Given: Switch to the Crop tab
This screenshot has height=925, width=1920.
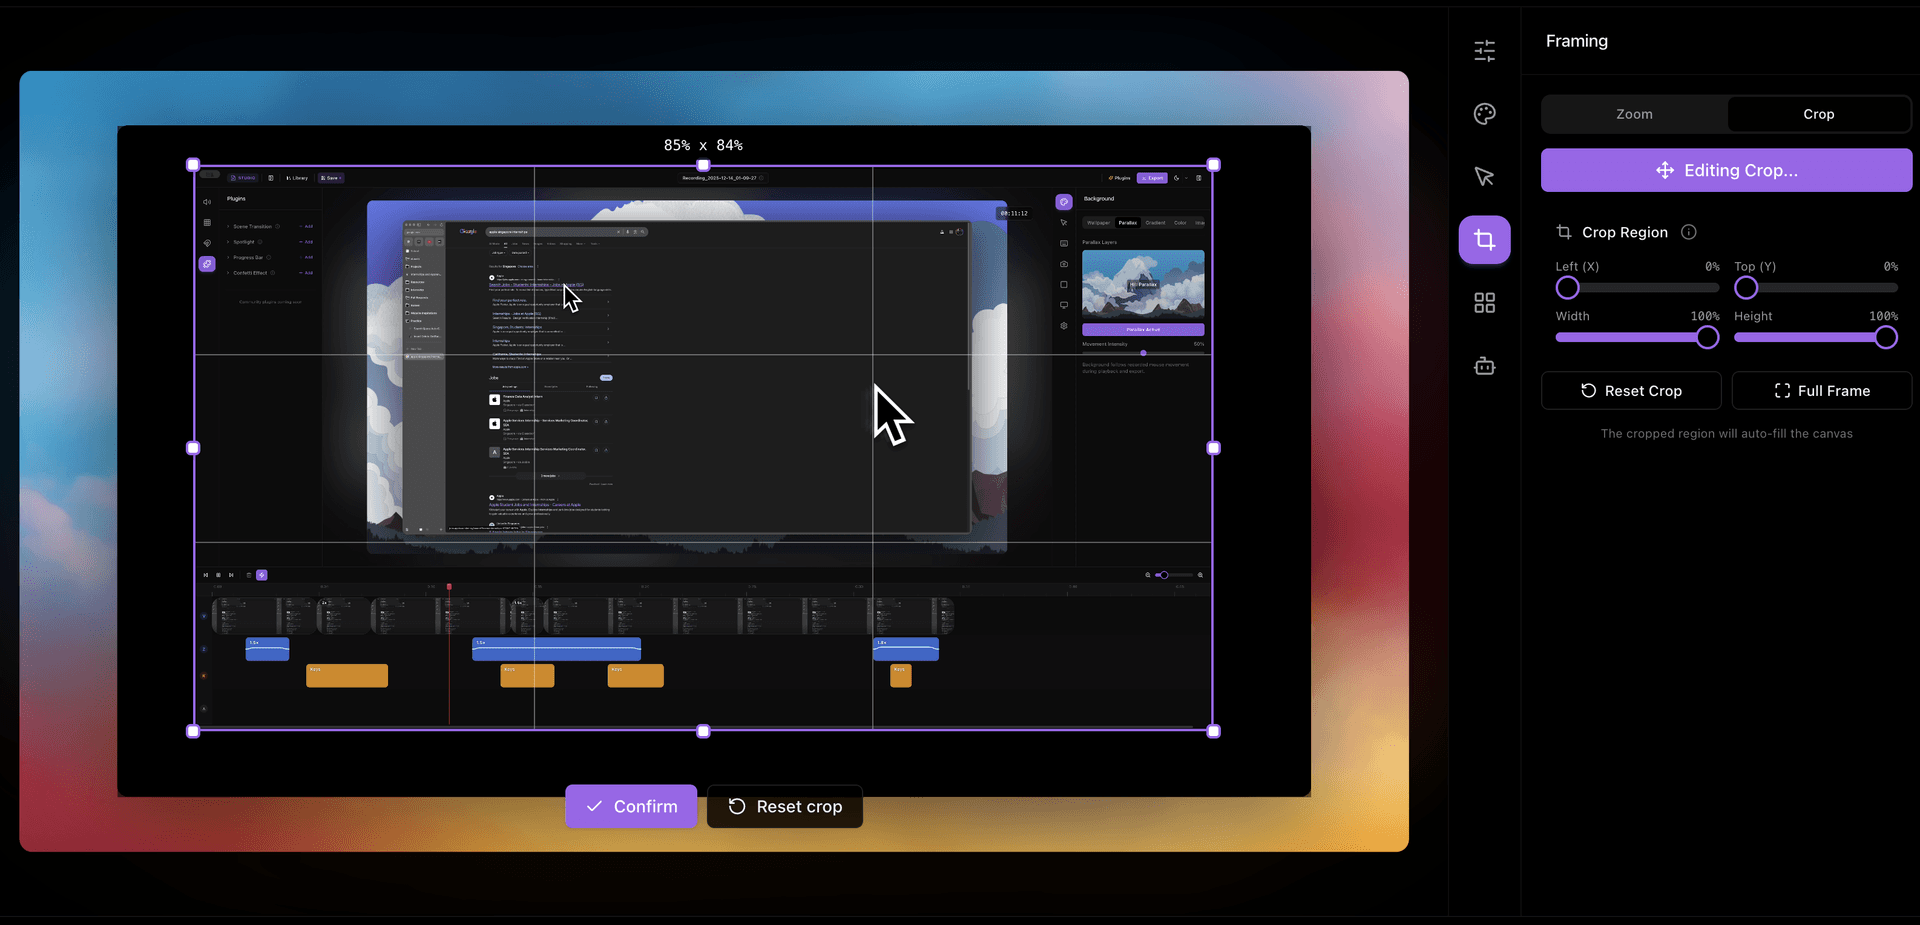Looking at the screenshot, I should click(x=1818, y=114).
